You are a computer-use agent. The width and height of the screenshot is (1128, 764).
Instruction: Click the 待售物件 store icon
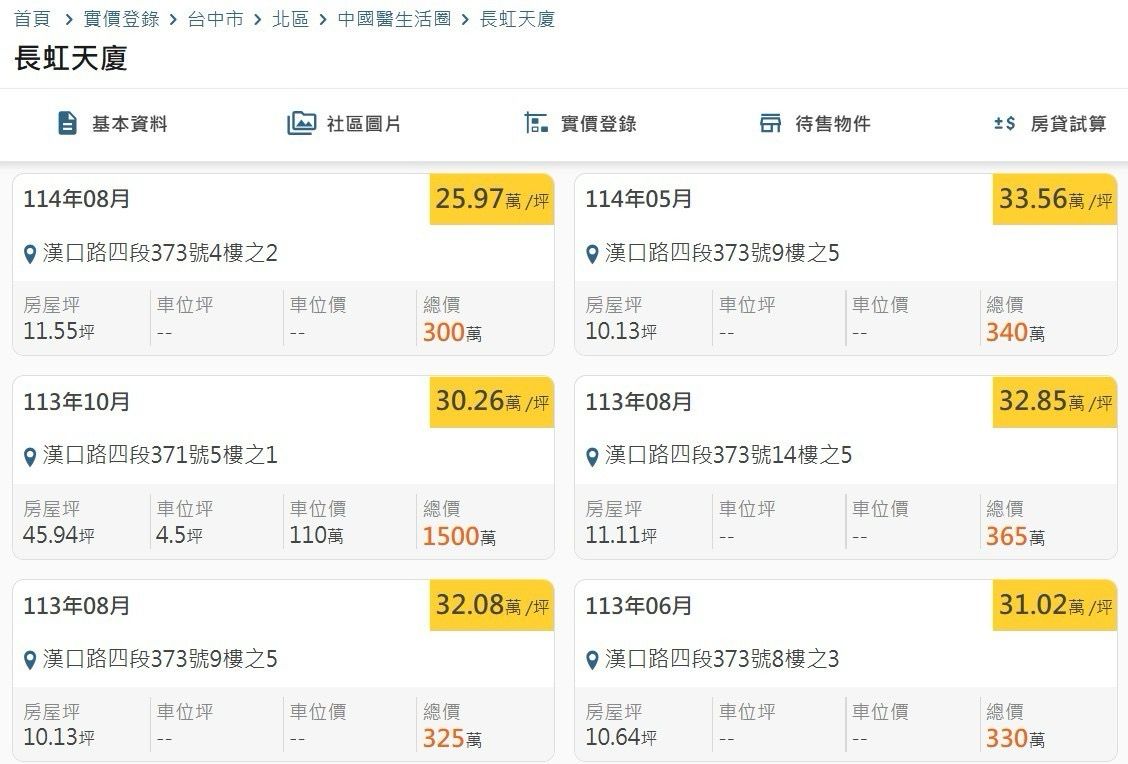click(x=770, y=123)
